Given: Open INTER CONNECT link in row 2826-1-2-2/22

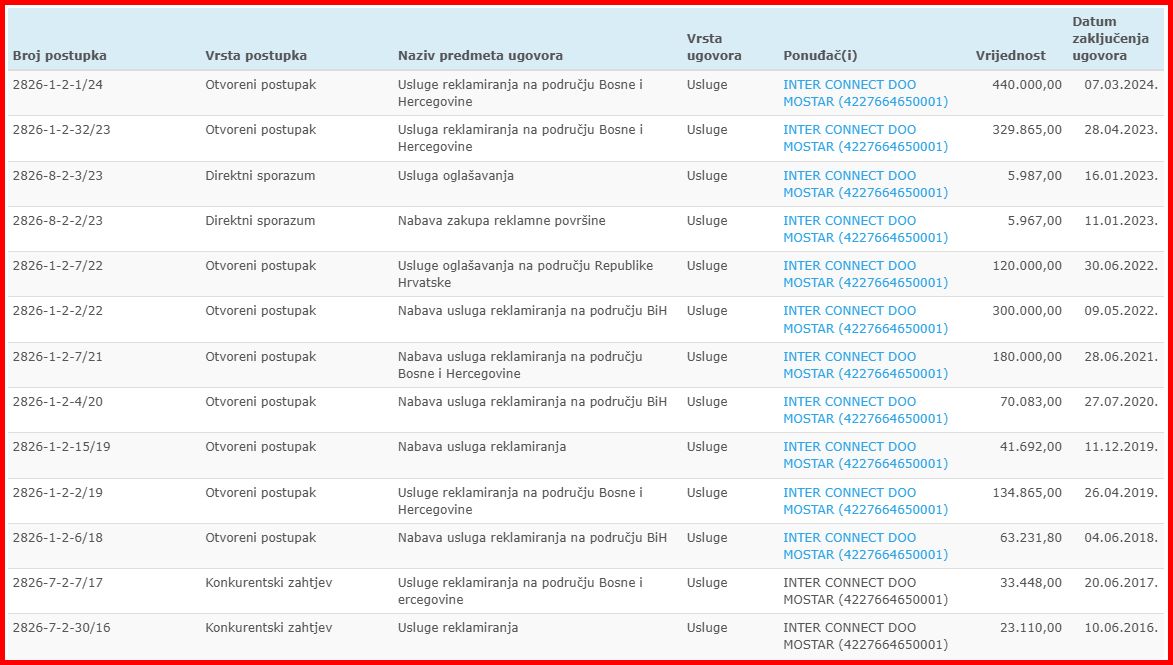Looking at the screenshot, I should click(x=866, y=319).
